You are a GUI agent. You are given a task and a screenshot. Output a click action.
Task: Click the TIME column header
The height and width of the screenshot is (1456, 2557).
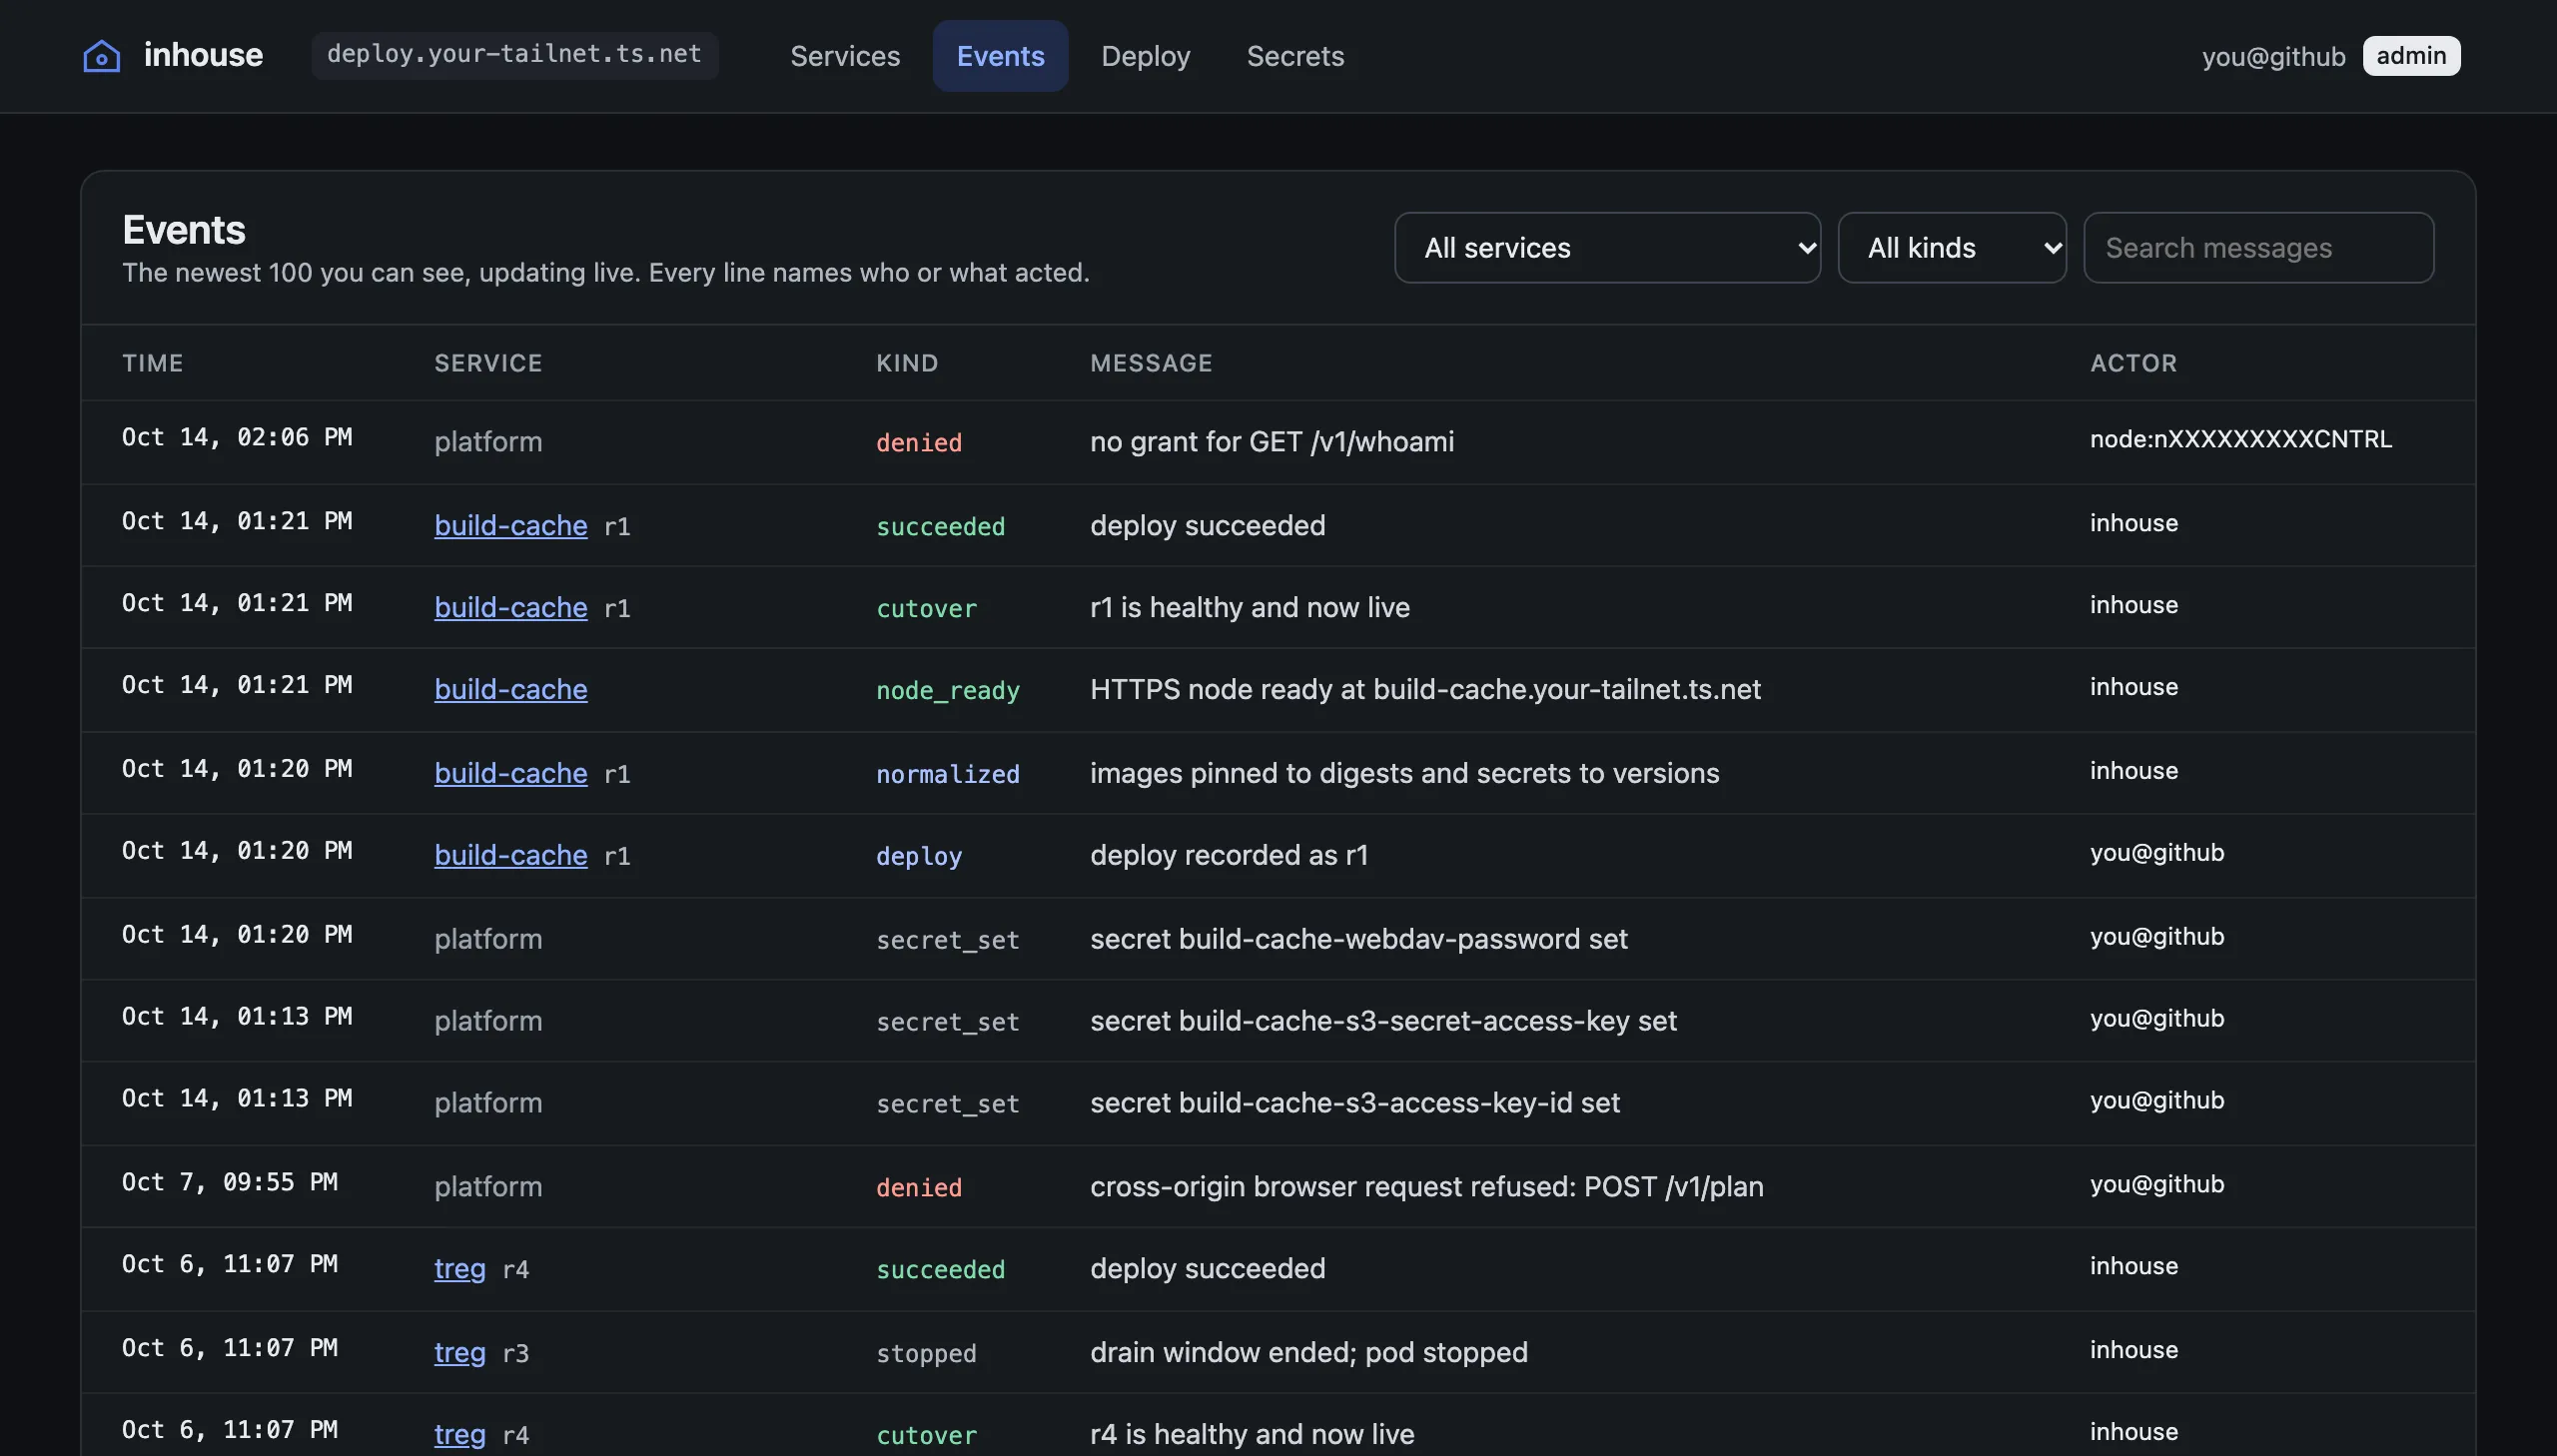(153, 363)
